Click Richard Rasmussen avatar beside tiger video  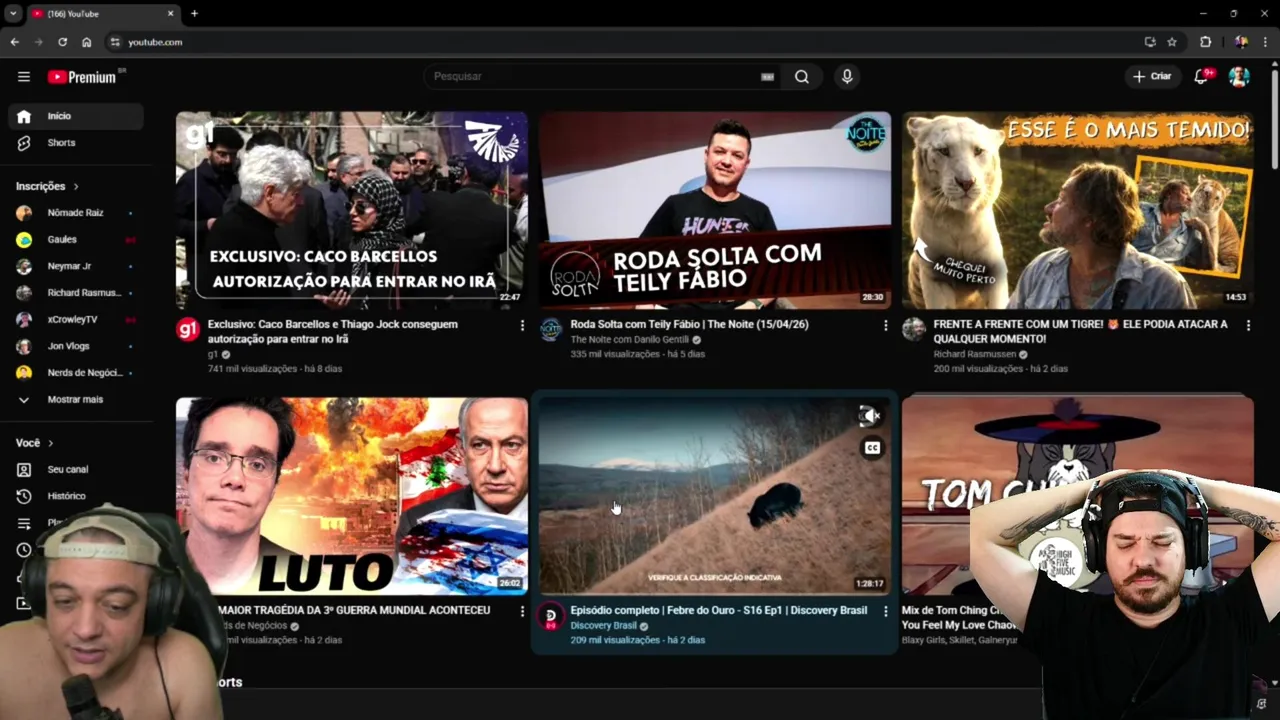(914, 330)
